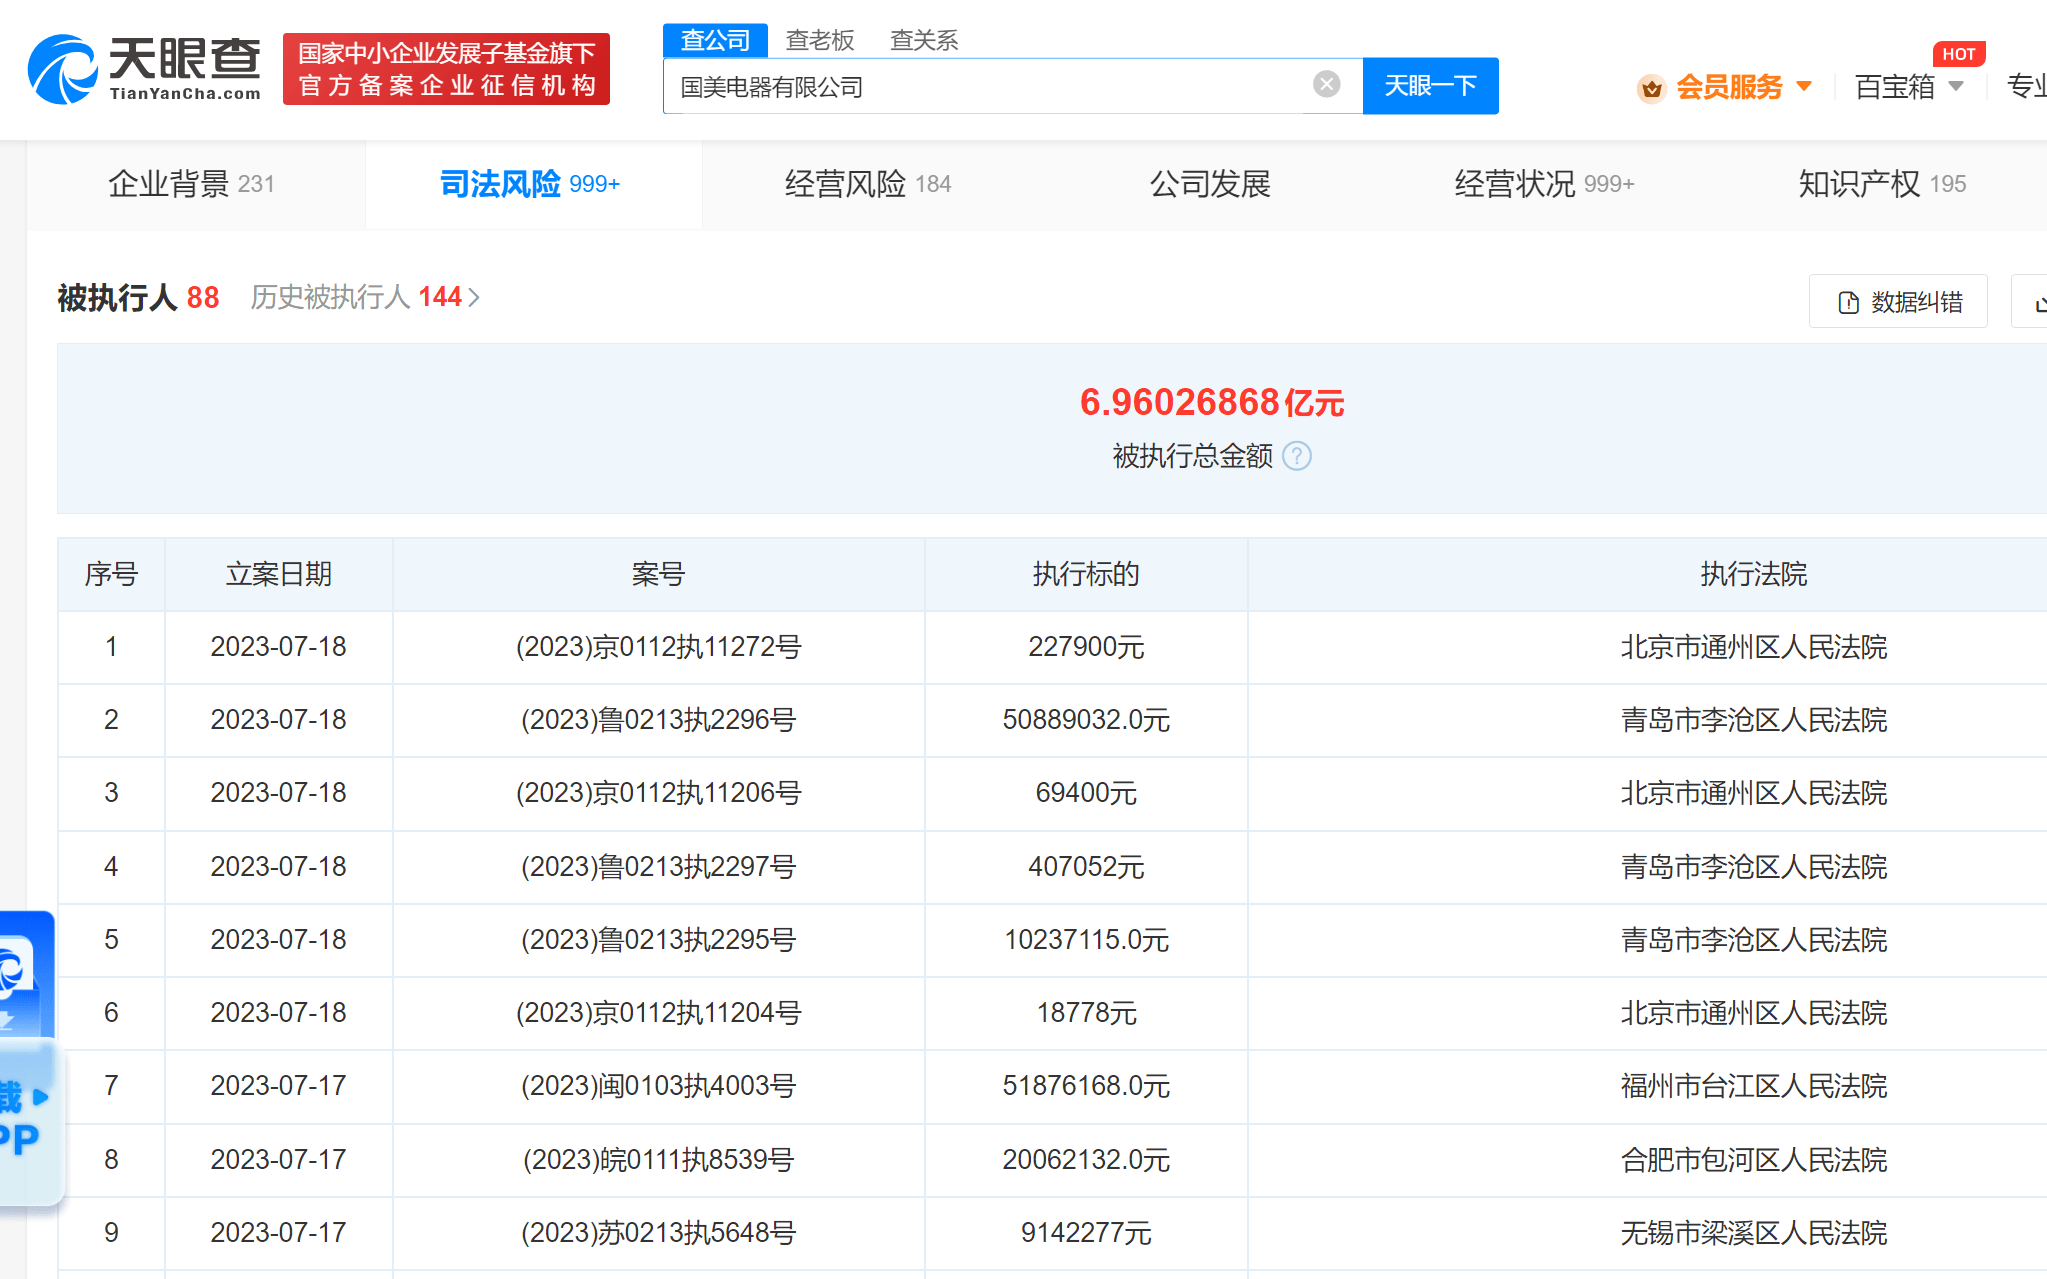
Task: Click the 数据纠错 document icon
Action: point(1849,302)
